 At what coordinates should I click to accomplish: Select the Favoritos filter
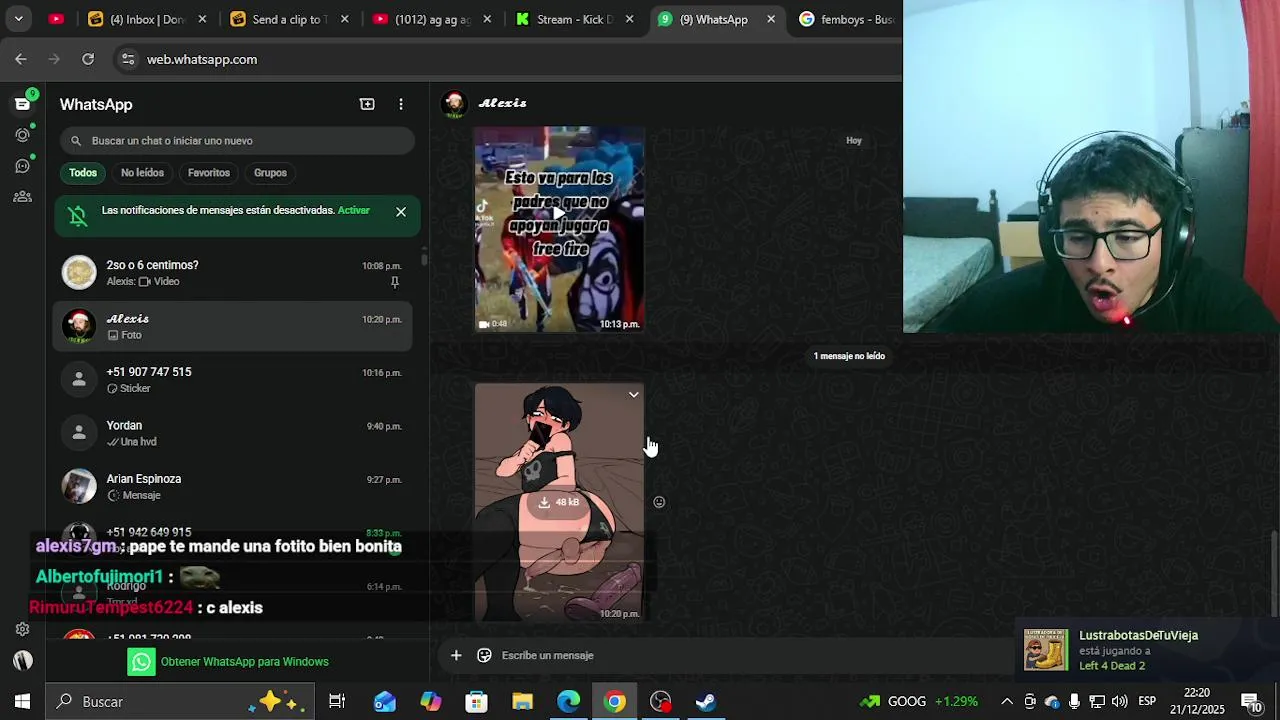(209, 173)
